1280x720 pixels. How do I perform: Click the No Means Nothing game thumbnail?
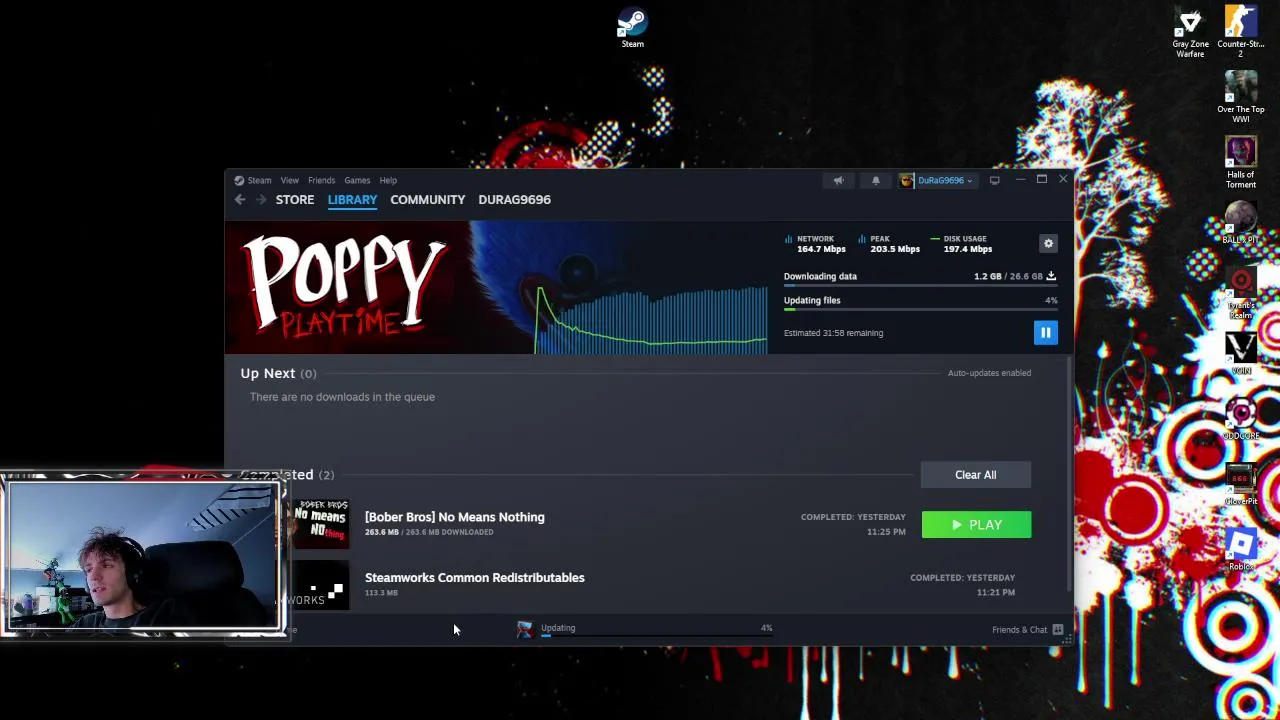tap(320, 524)
